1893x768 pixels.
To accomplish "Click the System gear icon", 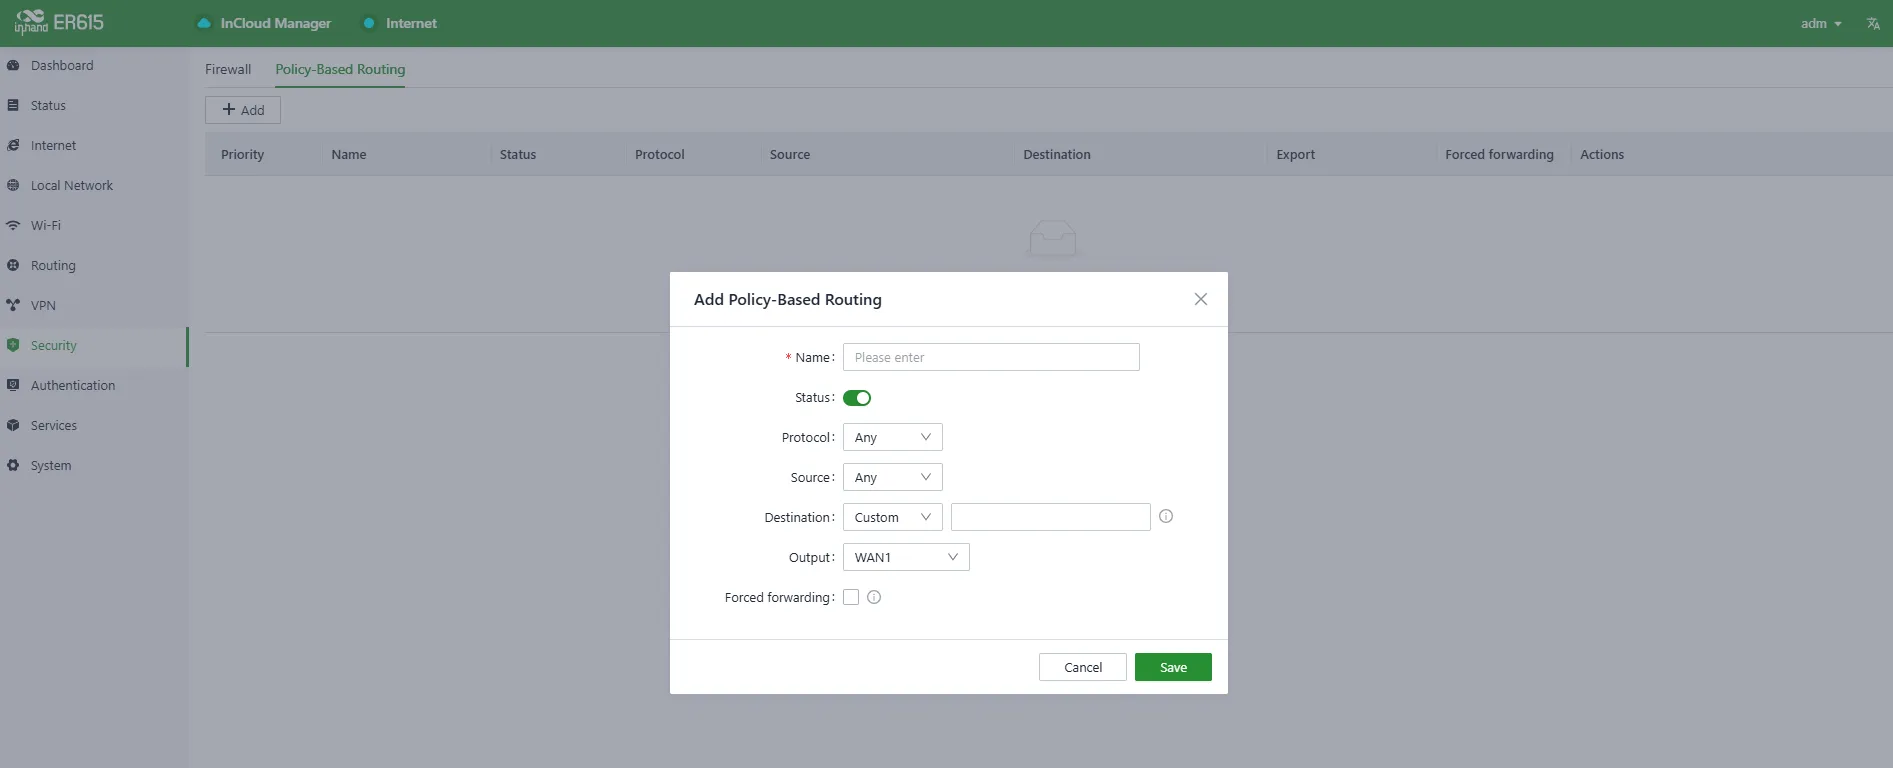I will point(13,465).
